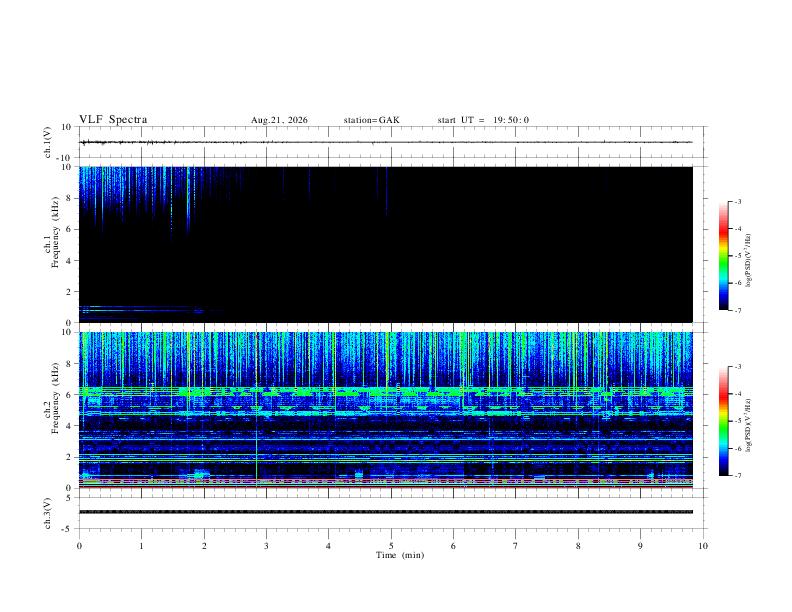Viewport: 792px width, 612px height.
Task: Click the -3 label on upper color bar
Action: click(x=738, y=201)
